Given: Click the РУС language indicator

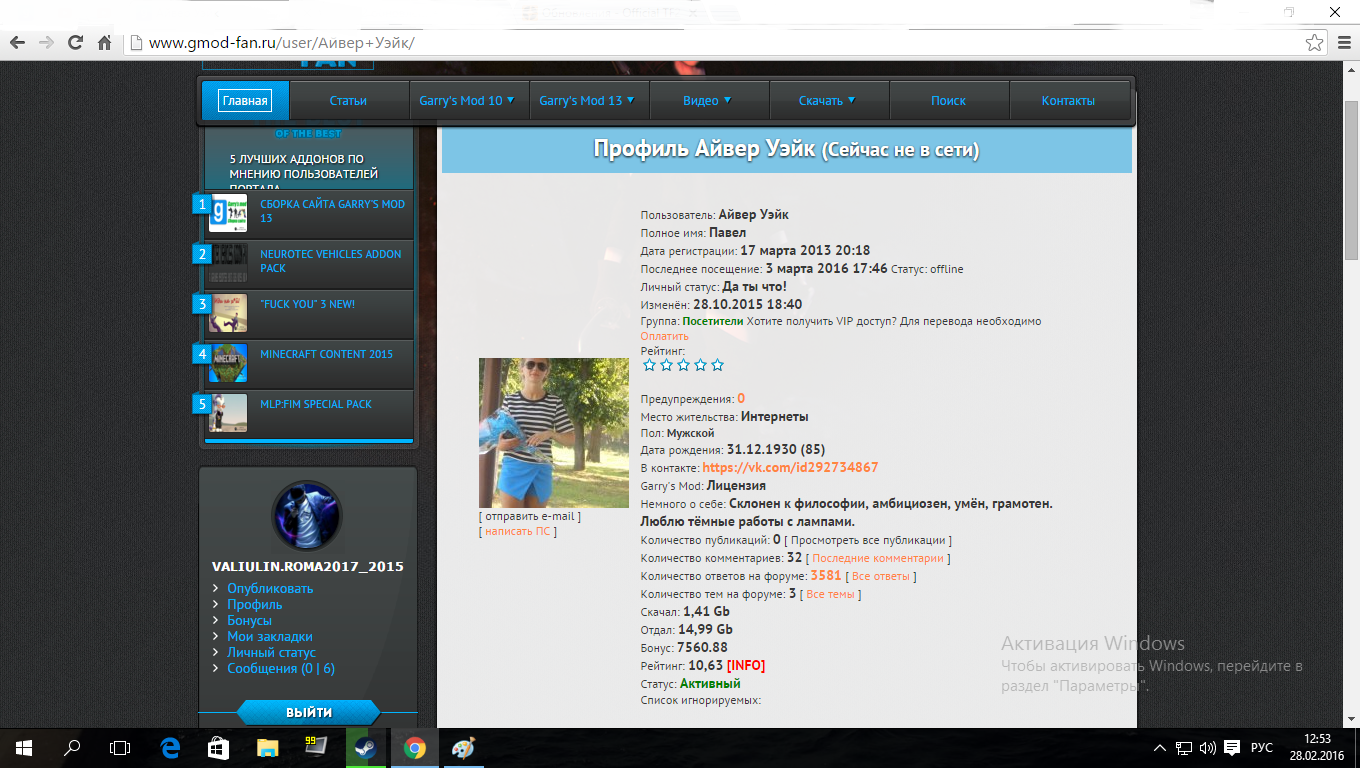Looking at the screenshot, I should coord(1262,748).
